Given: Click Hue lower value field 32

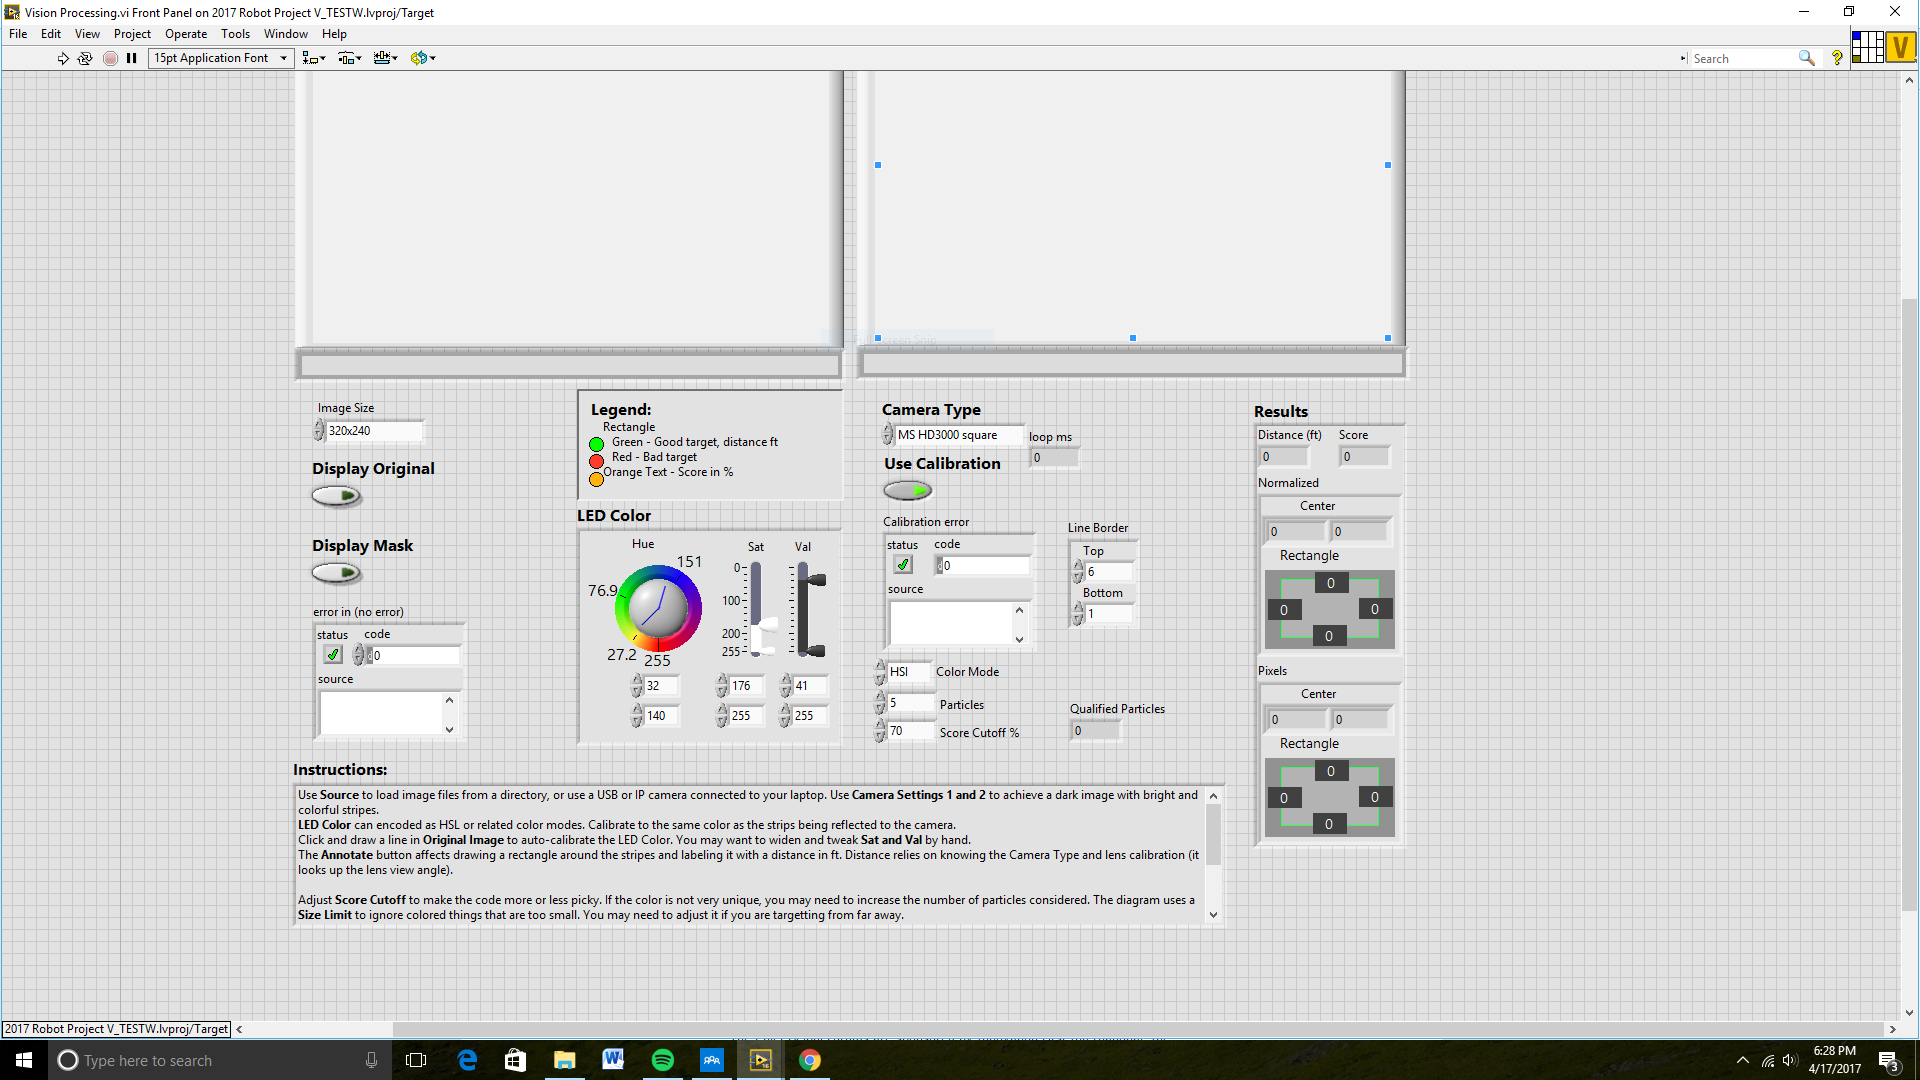Looking at the screenshot, I should tap(661, 686).
